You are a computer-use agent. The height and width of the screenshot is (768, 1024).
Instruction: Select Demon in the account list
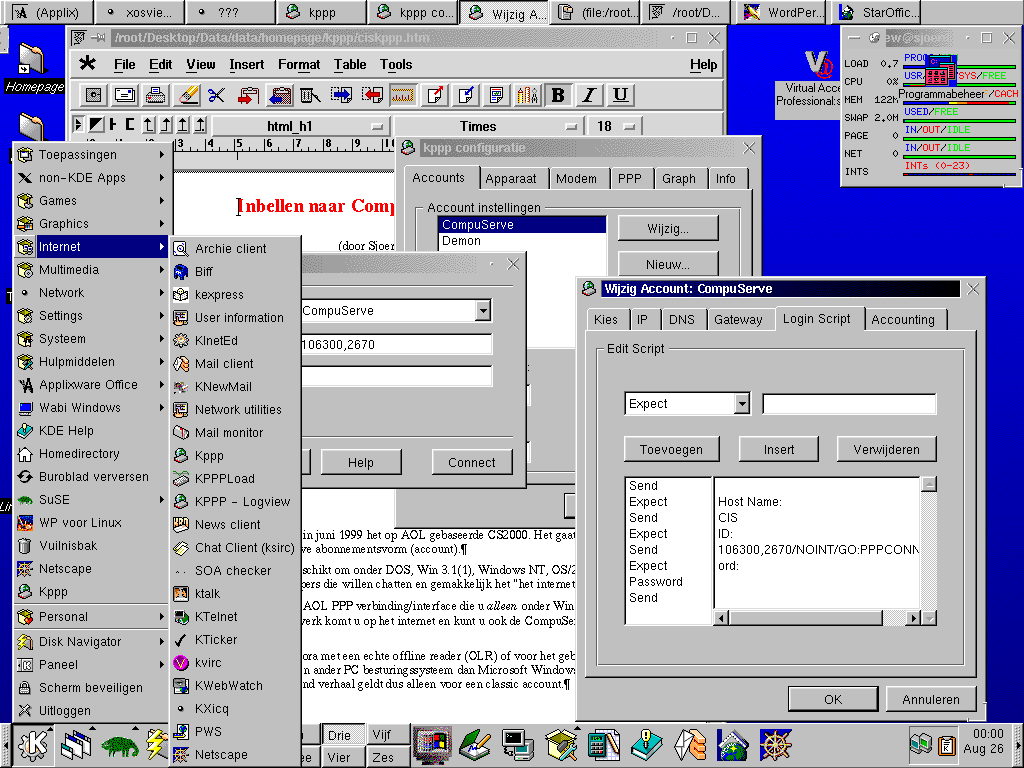coord(521,241)
